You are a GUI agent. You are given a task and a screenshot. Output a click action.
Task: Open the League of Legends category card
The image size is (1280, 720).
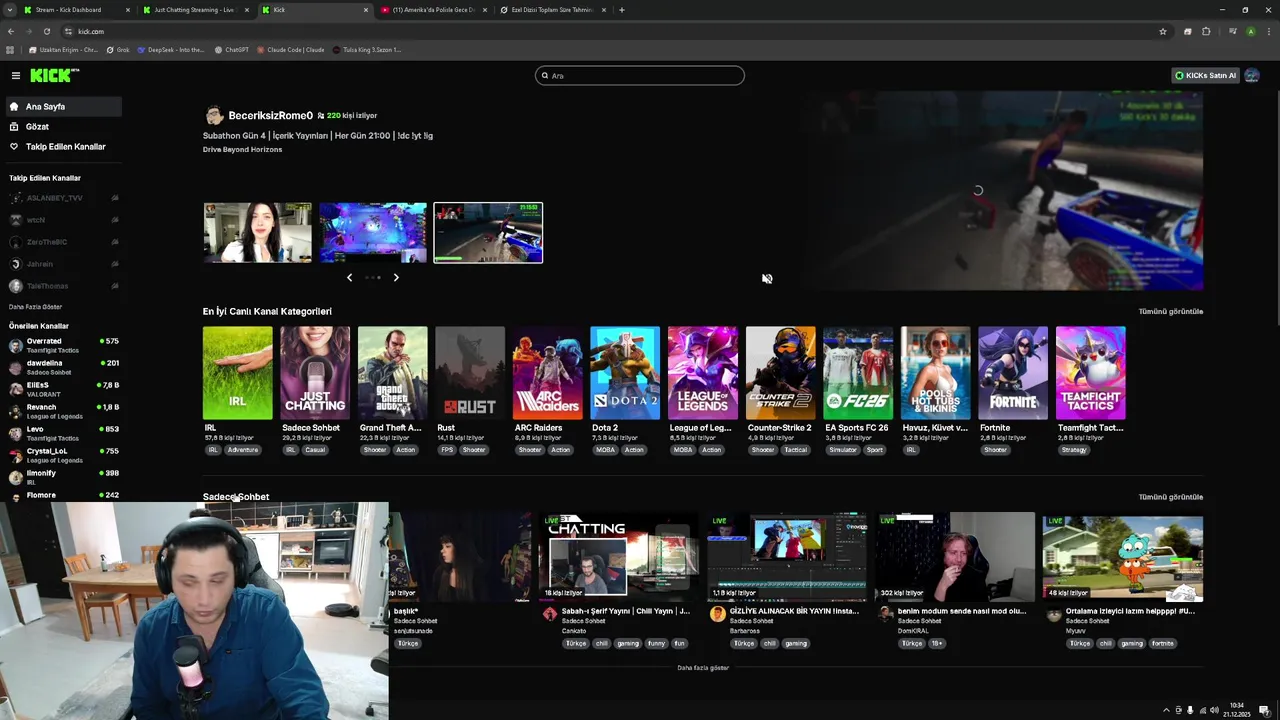coord(703,373)
